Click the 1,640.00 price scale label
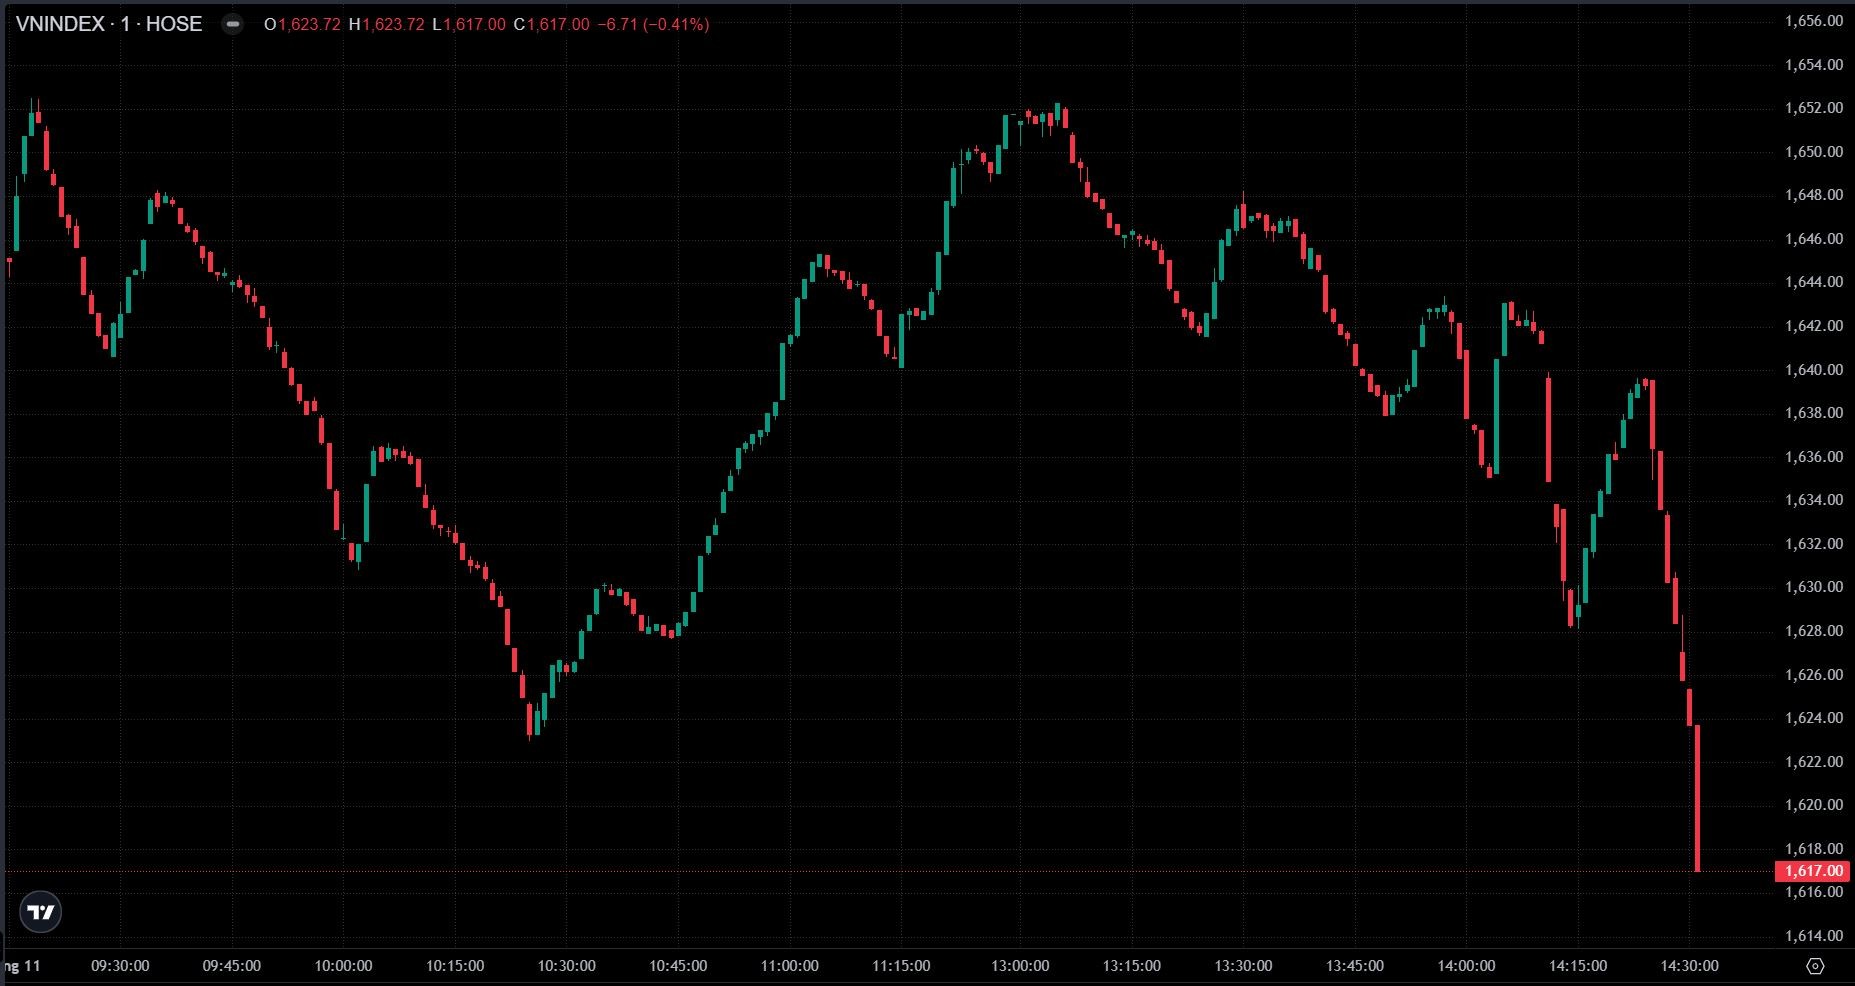 (x=1813, y=370)
